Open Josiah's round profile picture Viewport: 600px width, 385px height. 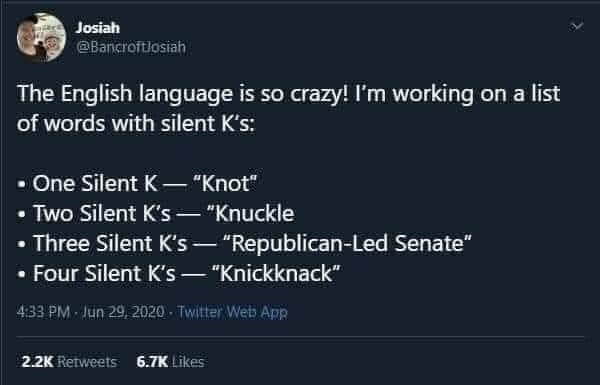pos(41,38)
